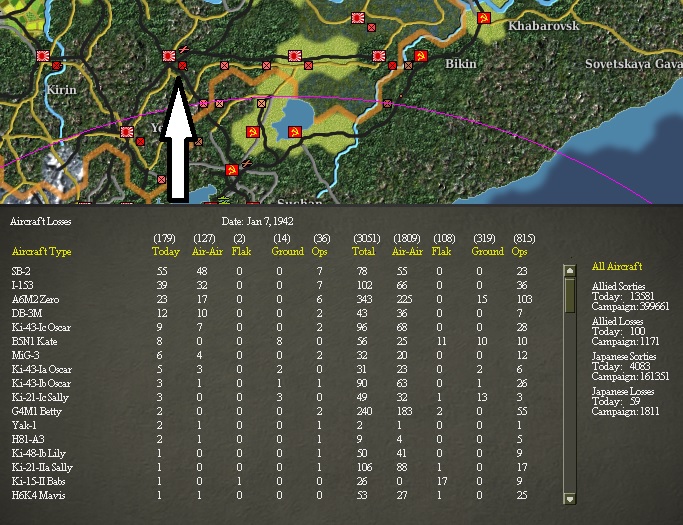
Task: Select the MiG-3 aircraft row
Action: tap(270, 355)
